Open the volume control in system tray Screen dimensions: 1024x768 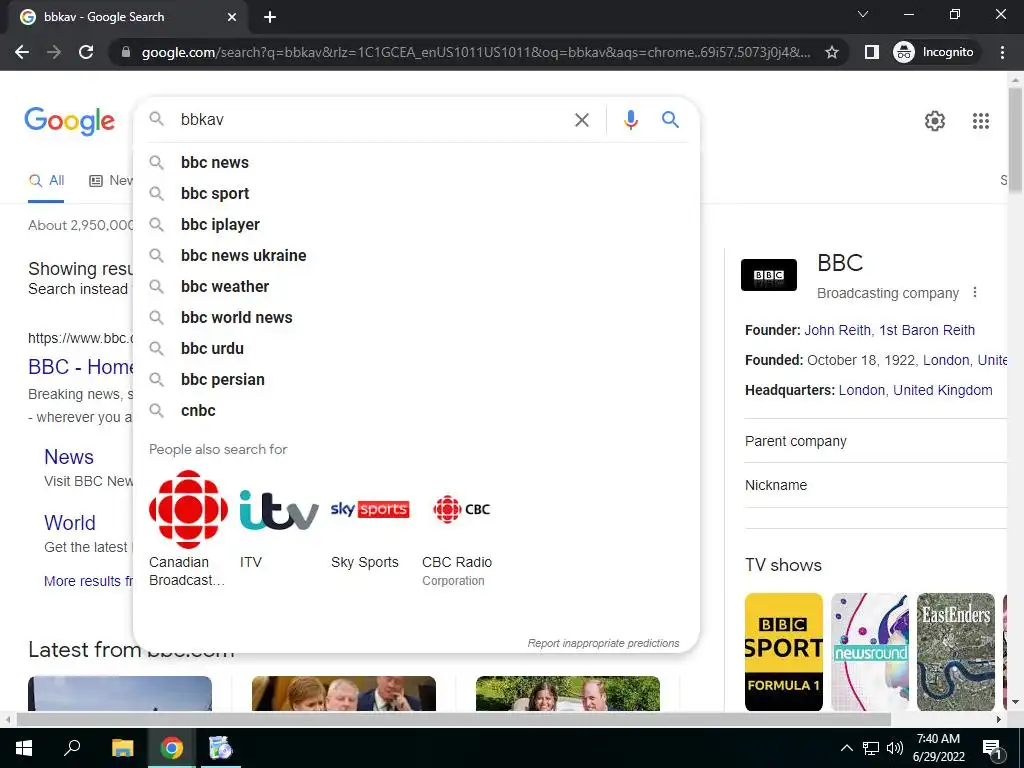click(x=895, y=748)
